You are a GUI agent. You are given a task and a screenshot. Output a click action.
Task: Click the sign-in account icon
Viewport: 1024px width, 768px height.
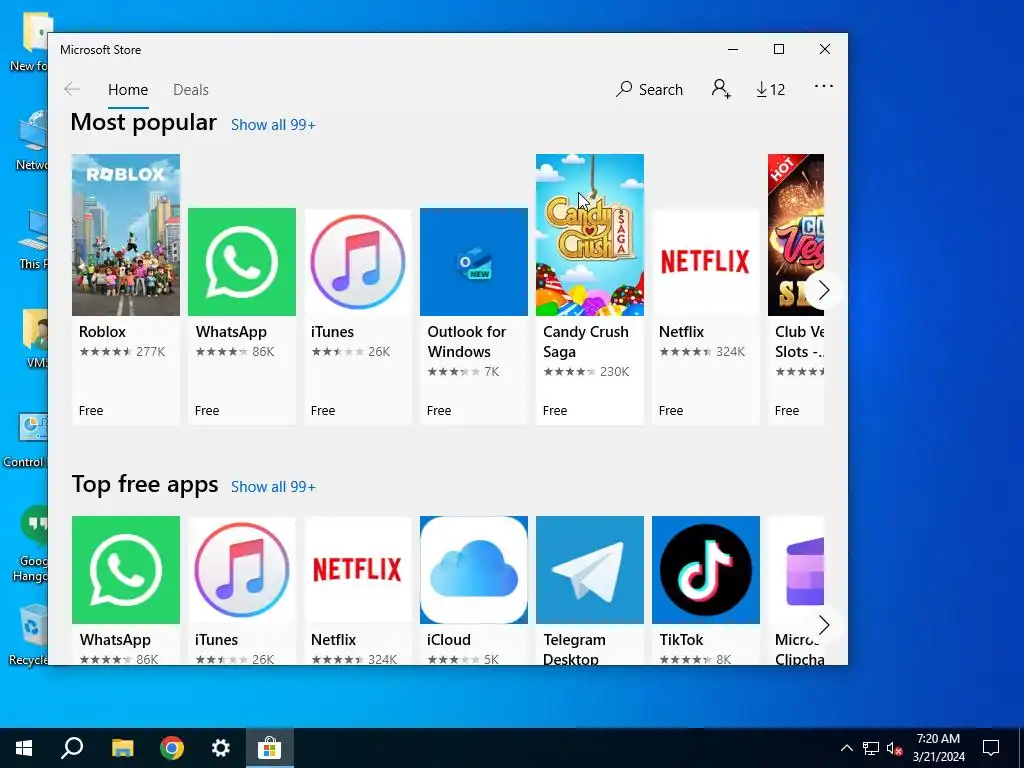tap(721, 89)
